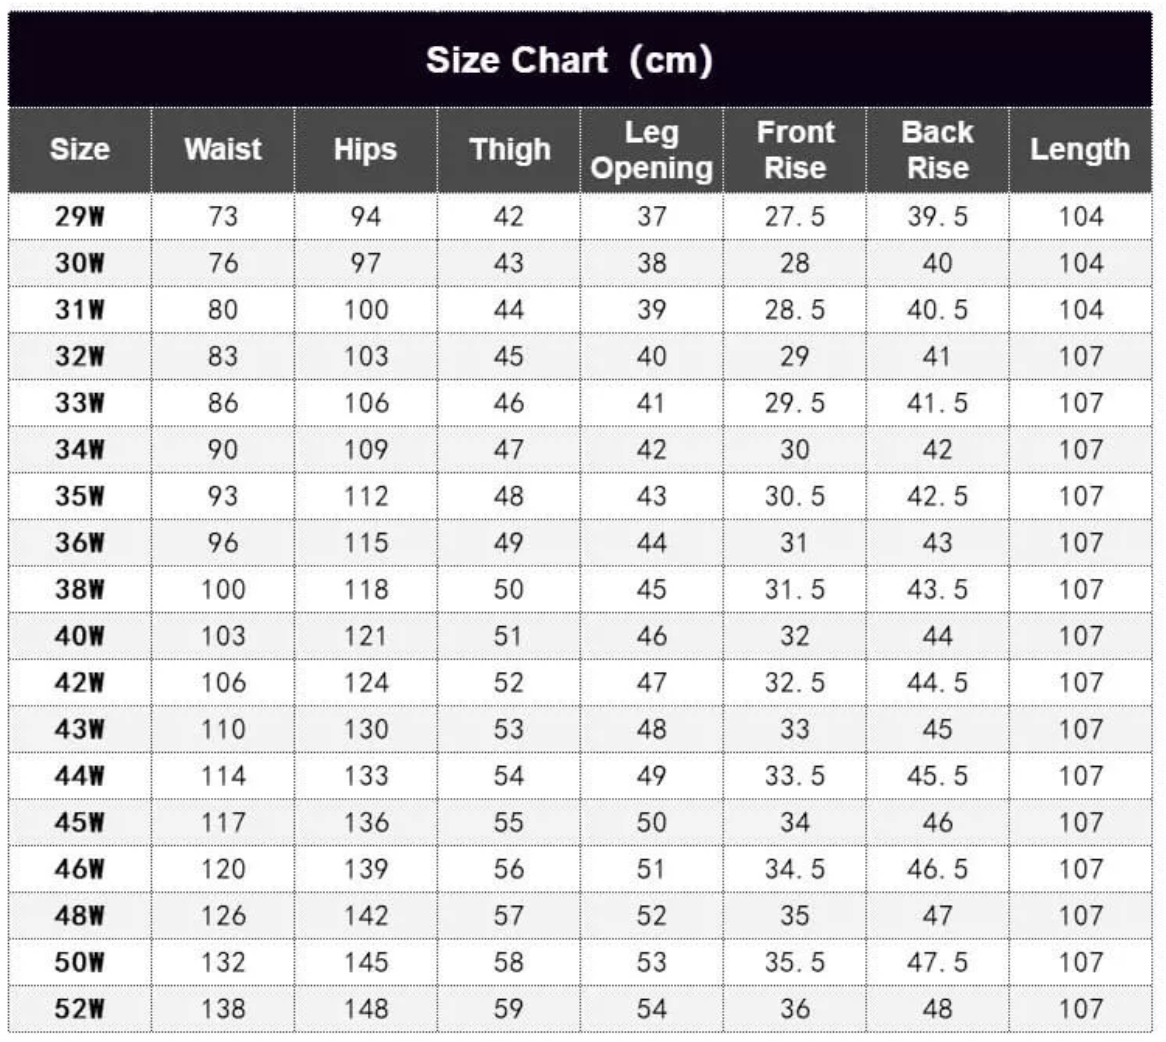Click thigh value 59 in 52W row
Image resolution: width=1166 pixels, height=1042 pixels.
point(509,1009)
